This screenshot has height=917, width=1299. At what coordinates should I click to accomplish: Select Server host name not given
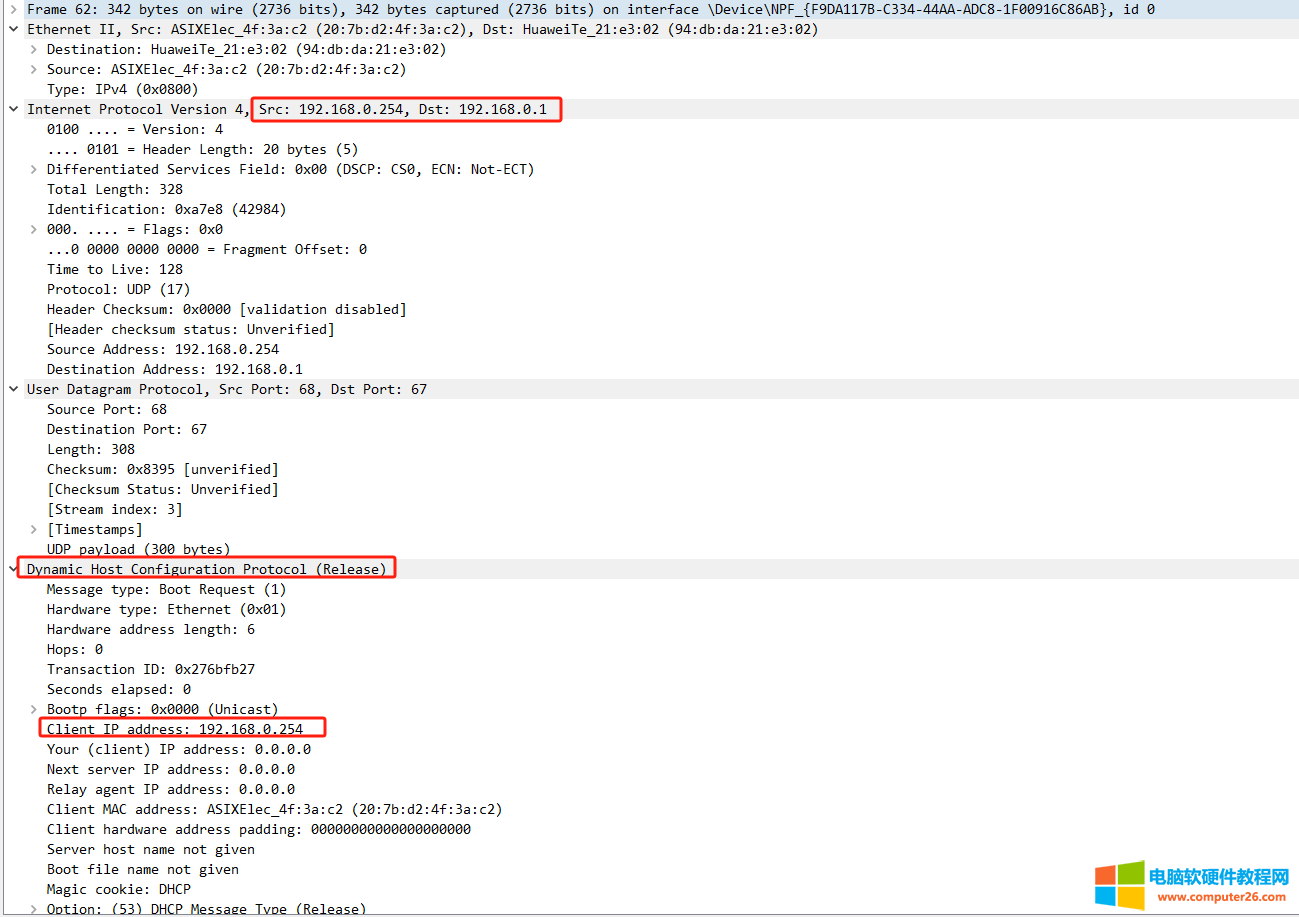tap(151, 849)
